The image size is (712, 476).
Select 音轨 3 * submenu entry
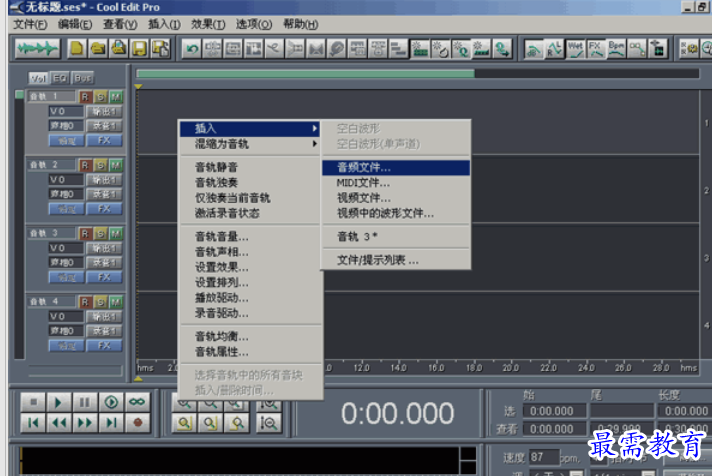click(x=396, y=237)
